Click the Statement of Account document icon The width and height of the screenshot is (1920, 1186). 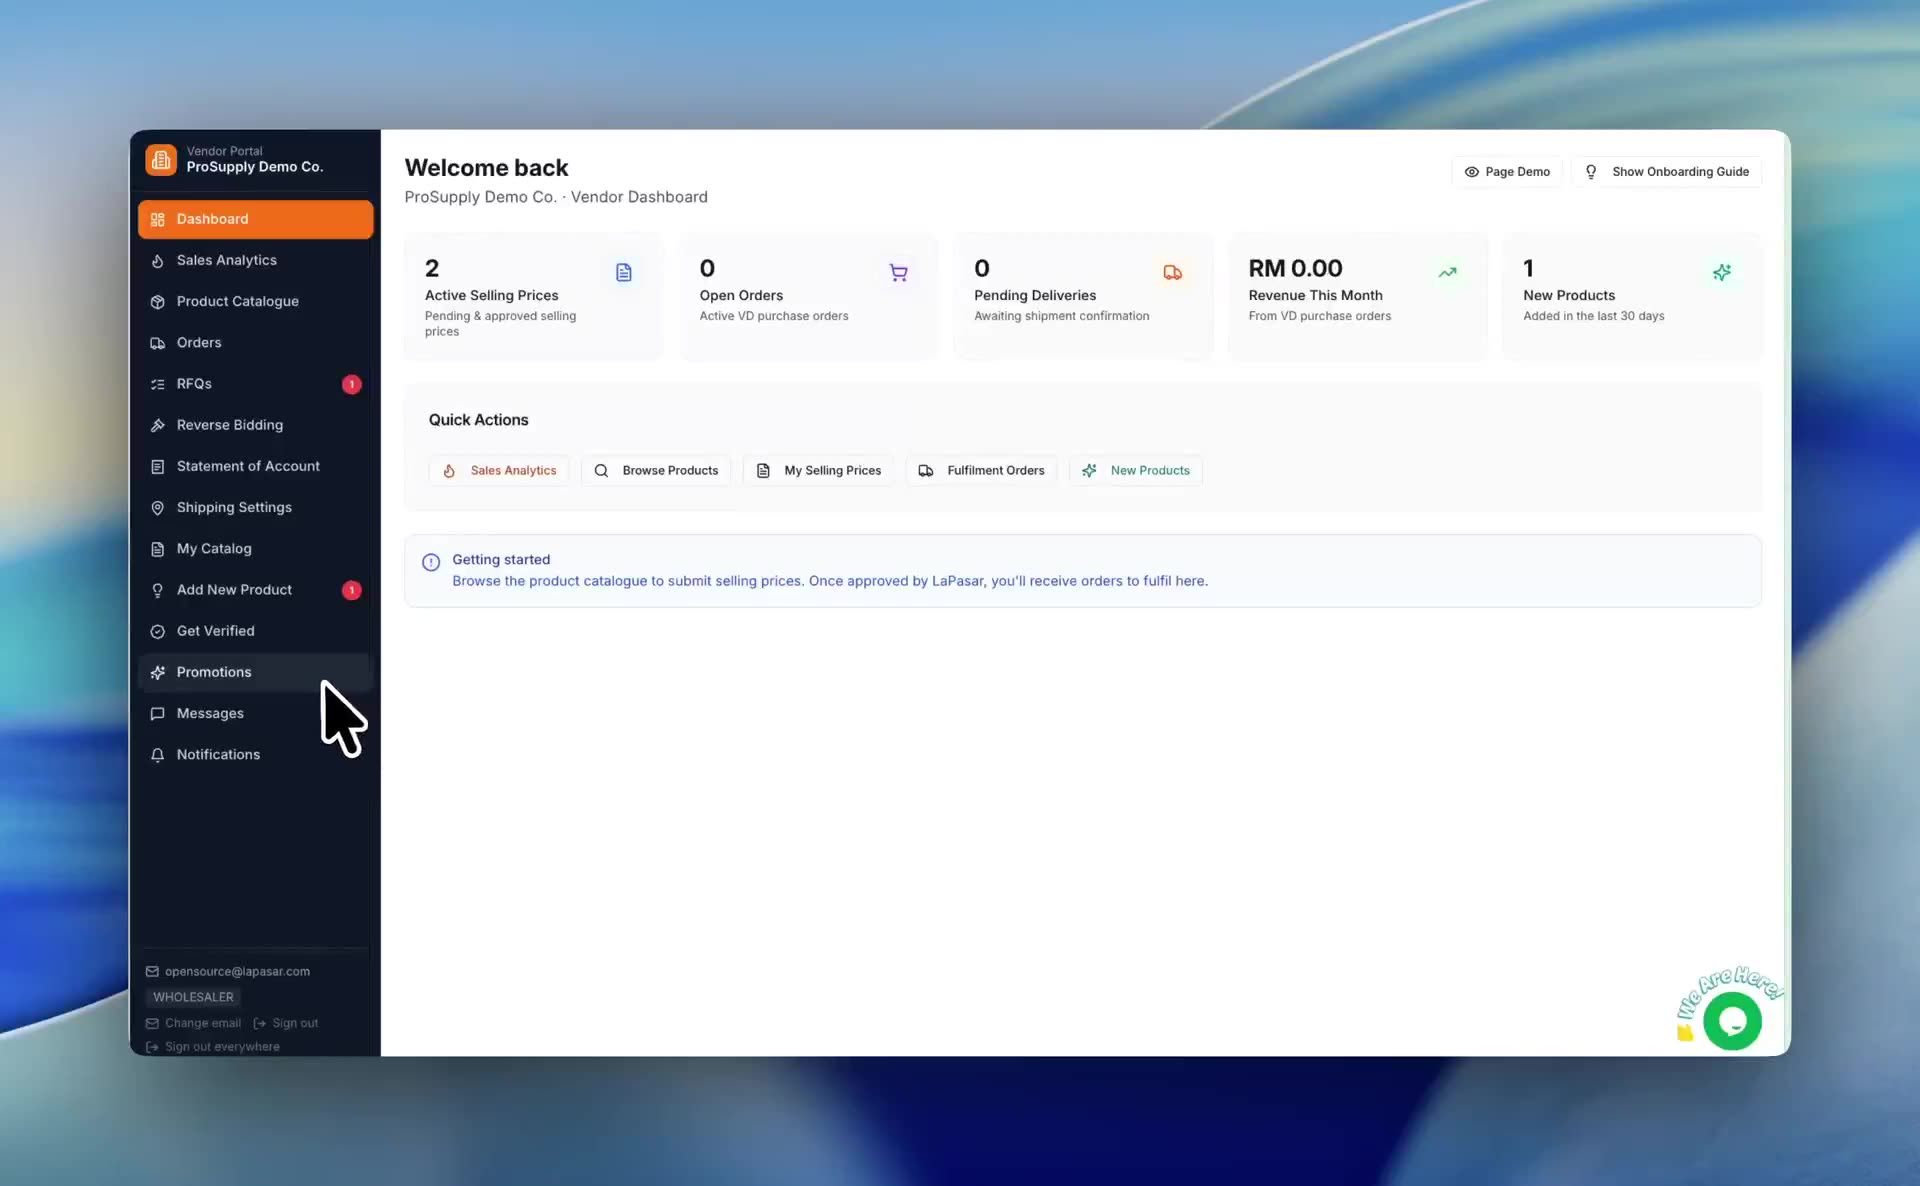157,466
